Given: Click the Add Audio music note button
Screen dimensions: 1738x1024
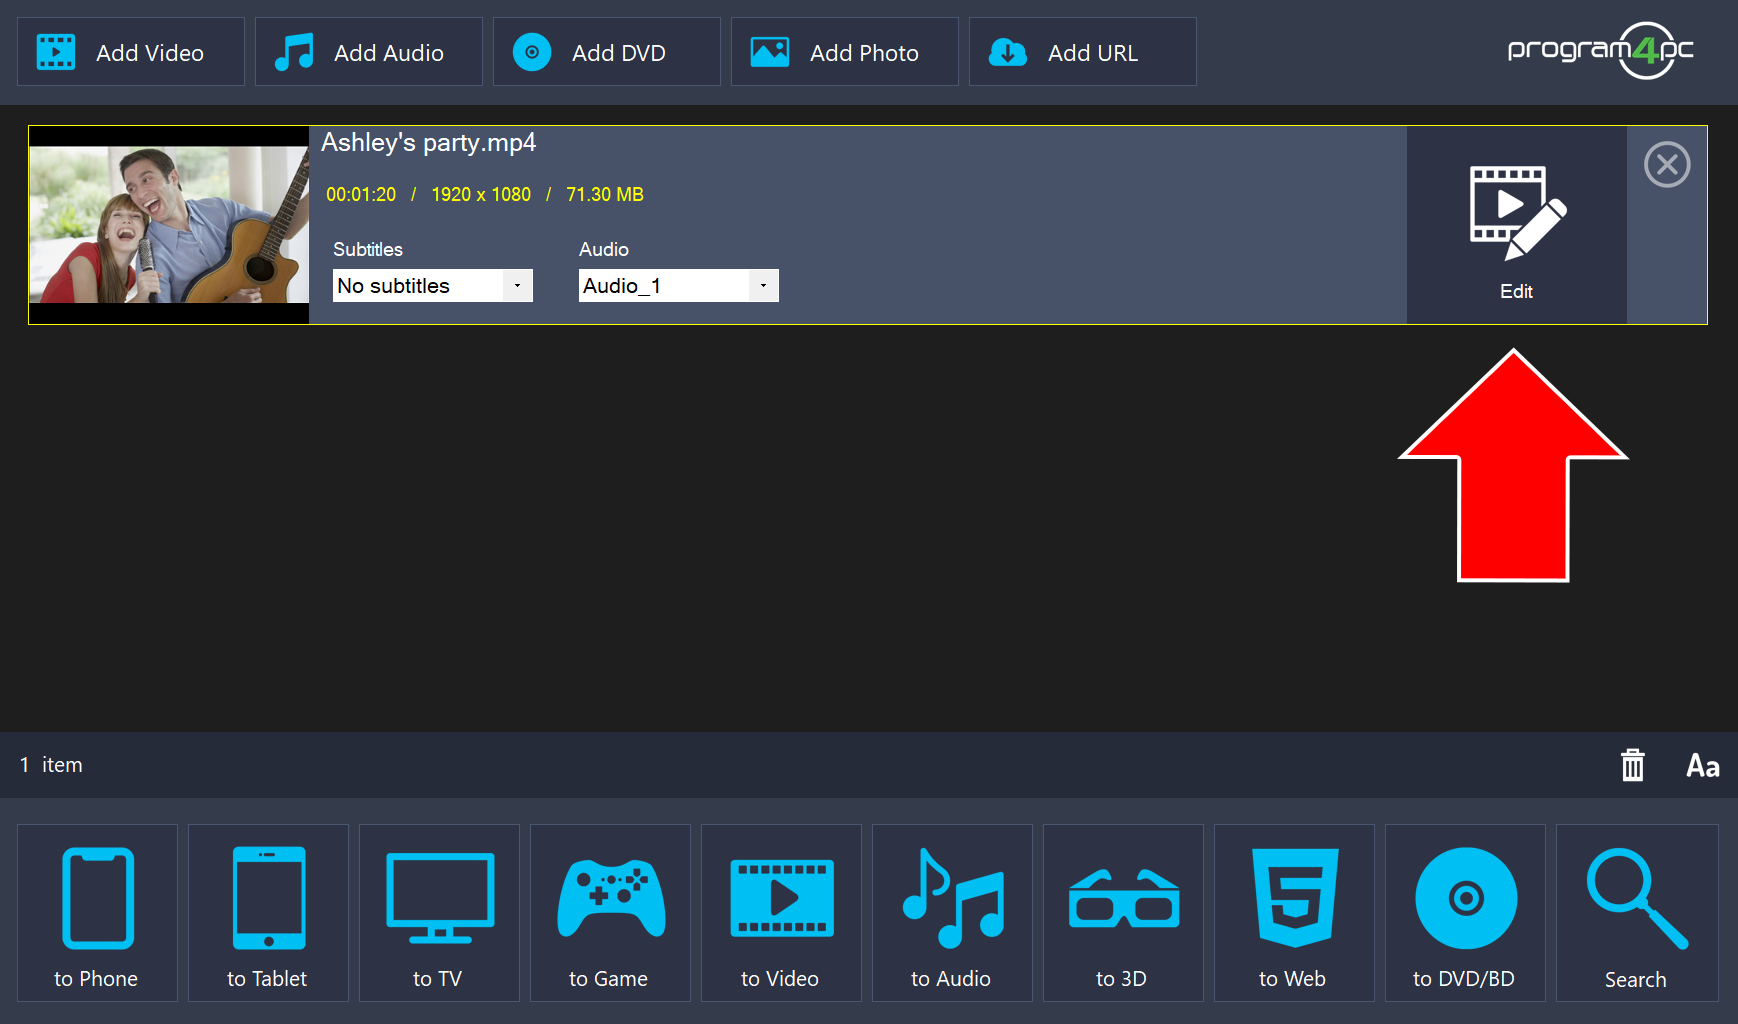Looking at the screenshot, I should [369, 52].
